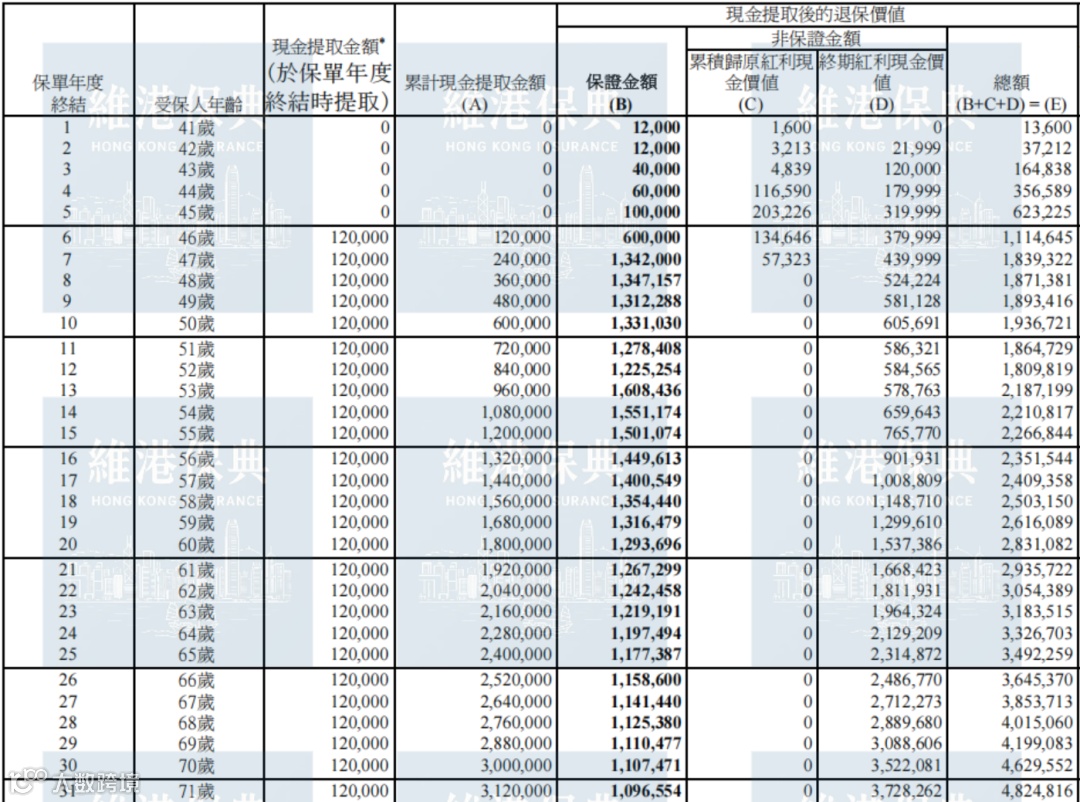Click the guaranteed amount 40,000
1080x802 pixels.
coord(656,169)
